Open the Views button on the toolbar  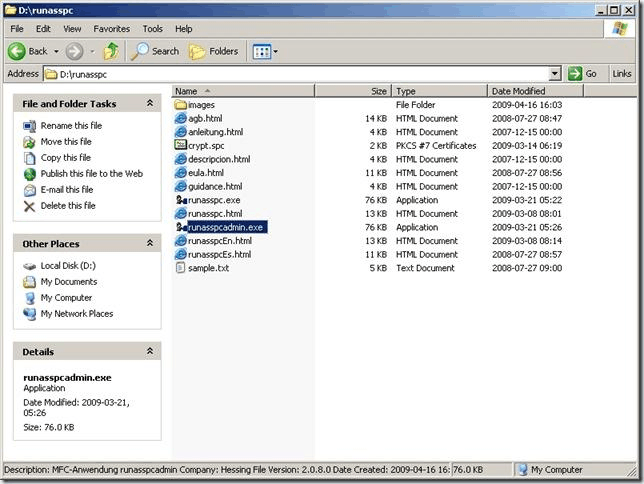tap(262, 52)
